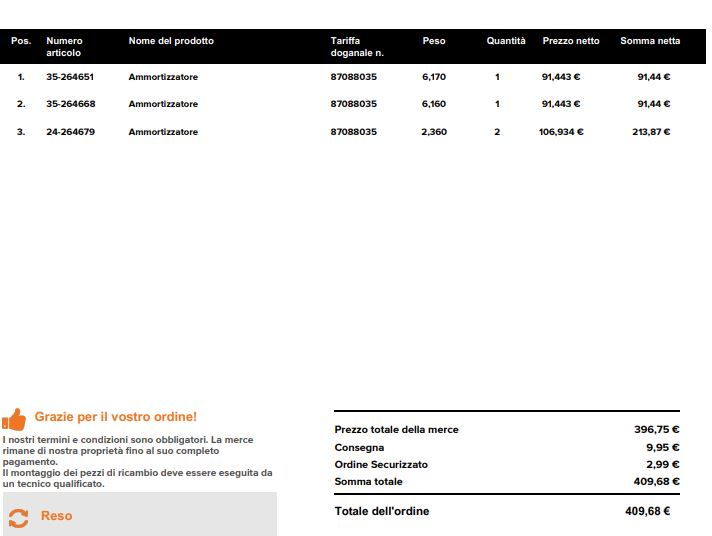
Task: Select net price 91,443 € in row 1
Action: [x=561, y=77]
